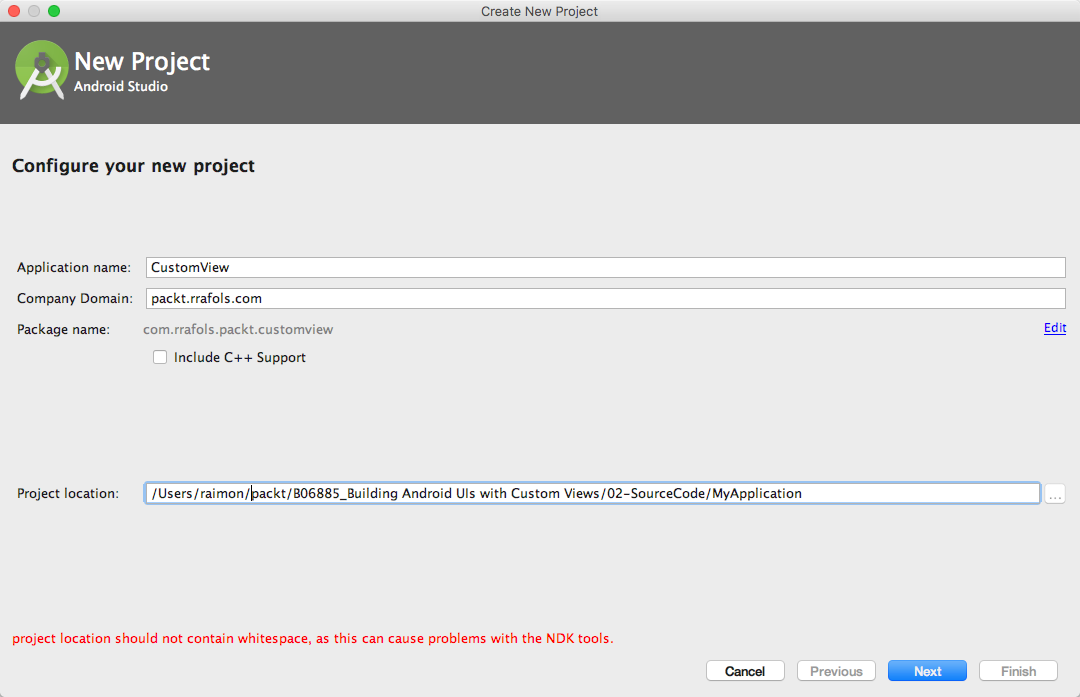
Task: Click the 'Company Domain:' label
Action: [x=74, y=298]
